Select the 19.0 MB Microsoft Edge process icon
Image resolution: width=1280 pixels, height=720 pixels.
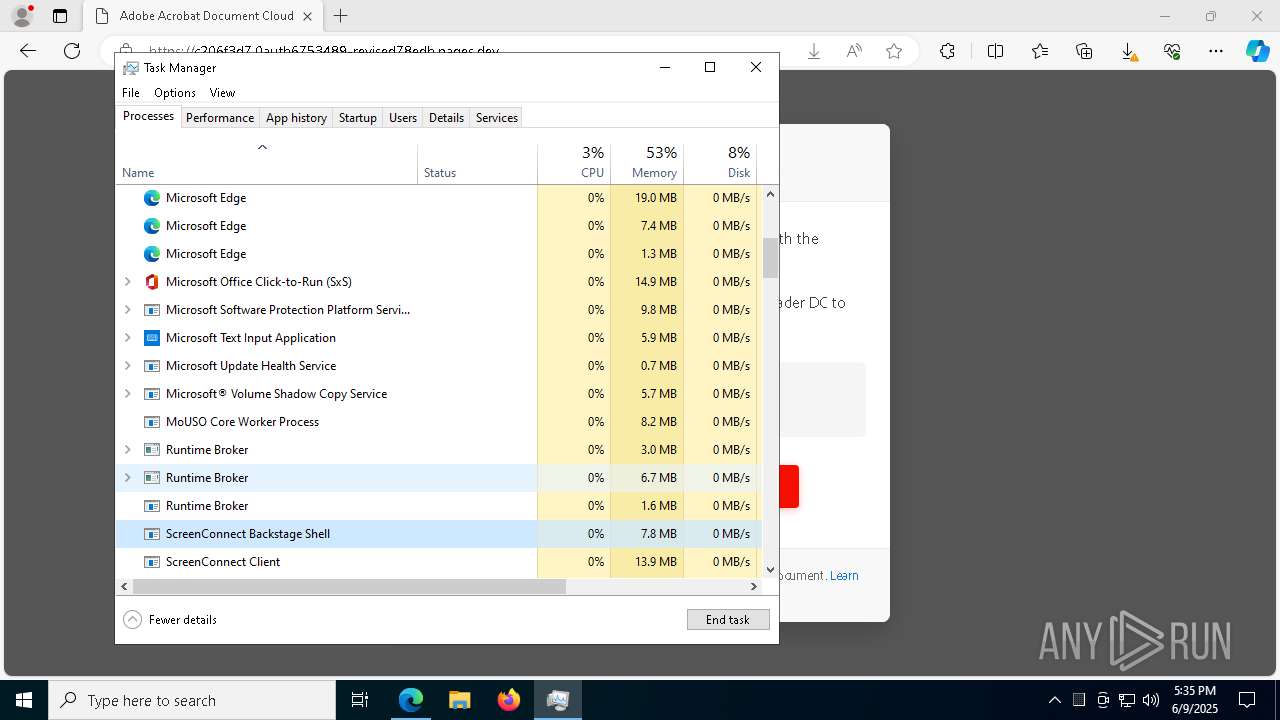[x=152, y=198]
